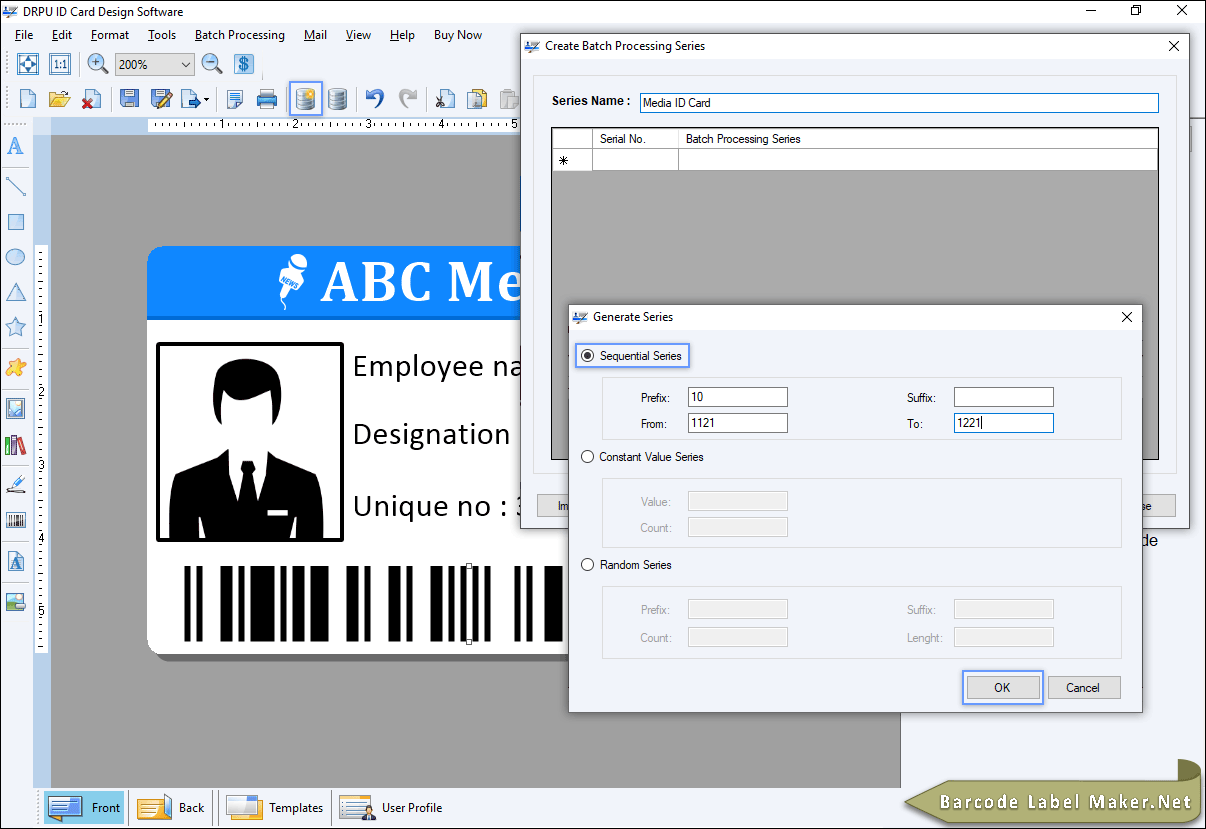The width and height of the screenshot is (1206, 829).
Task: Click the sequential Prefix field containing 10
Action: click(738, 397)
